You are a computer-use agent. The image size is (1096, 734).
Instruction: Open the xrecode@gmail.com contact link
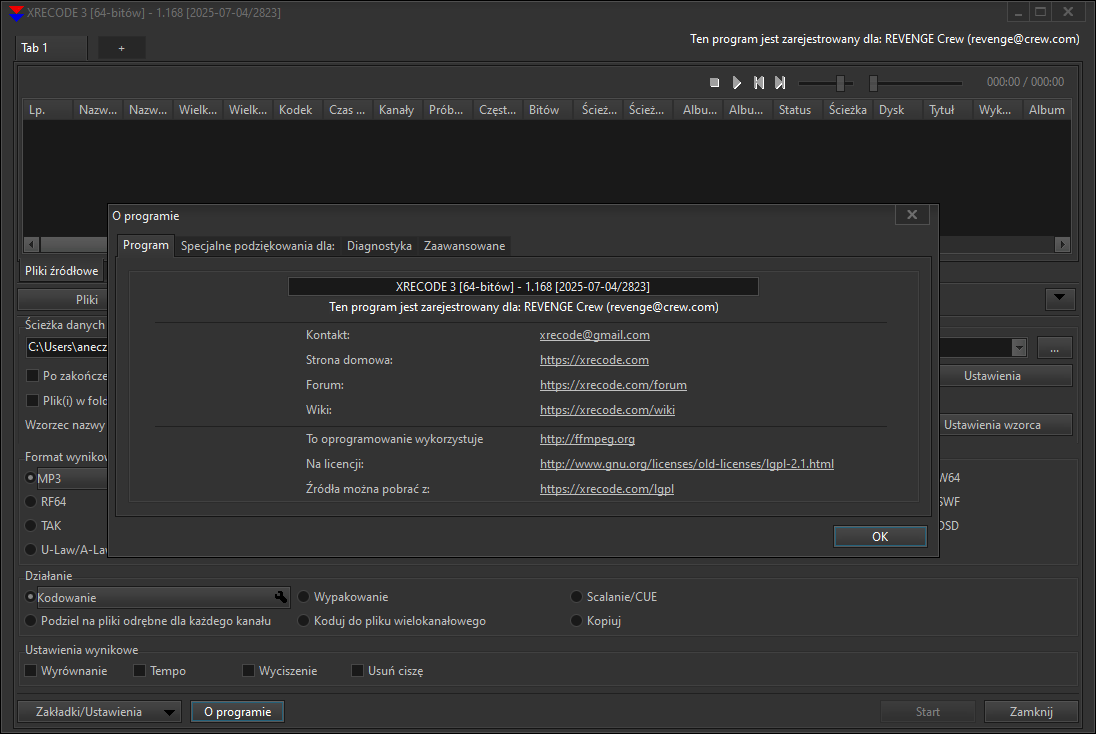(595, 335)
